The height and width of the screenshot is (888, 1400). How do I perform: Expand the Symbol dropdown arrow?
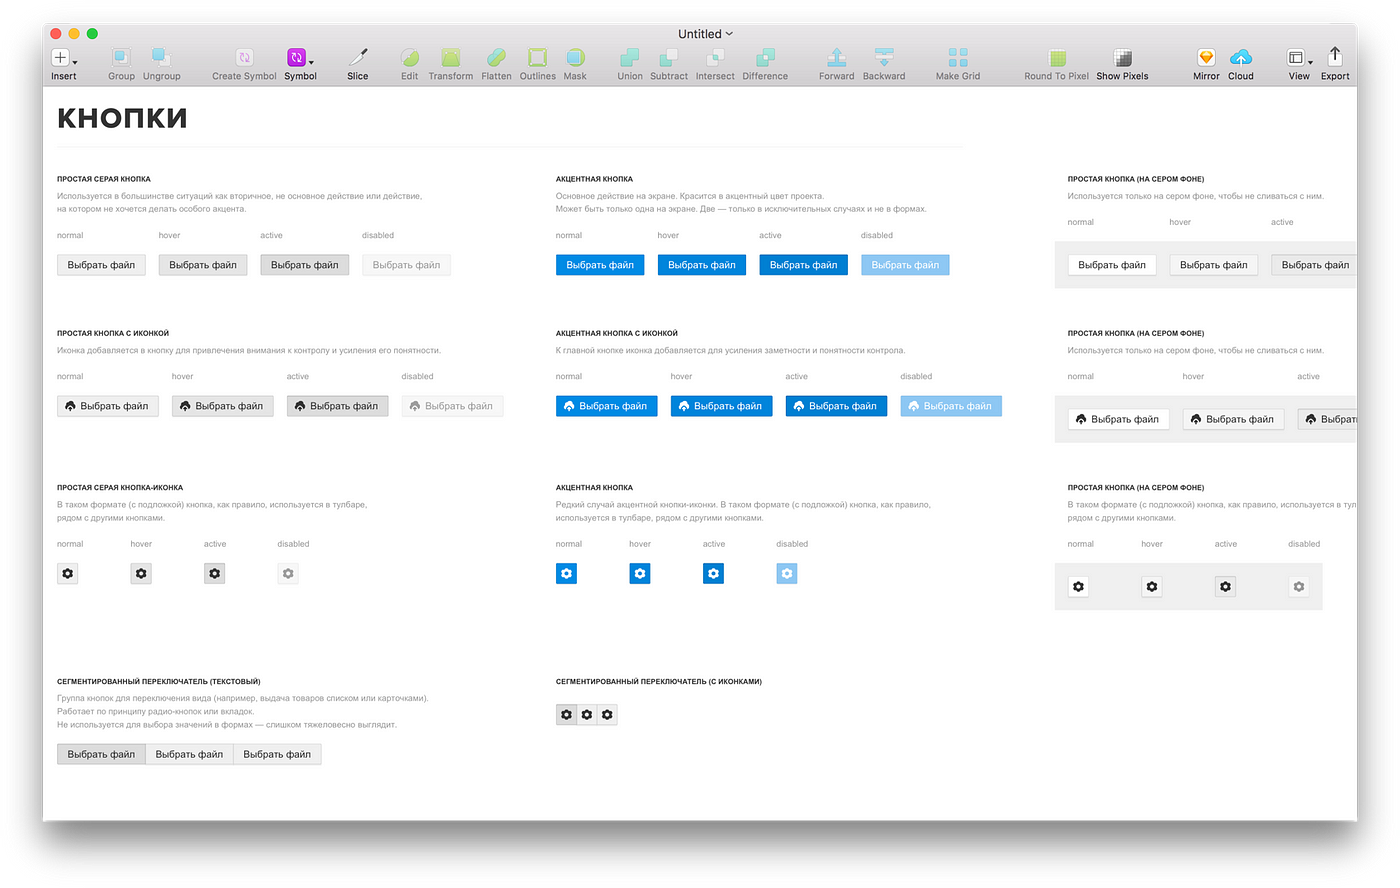311,62
